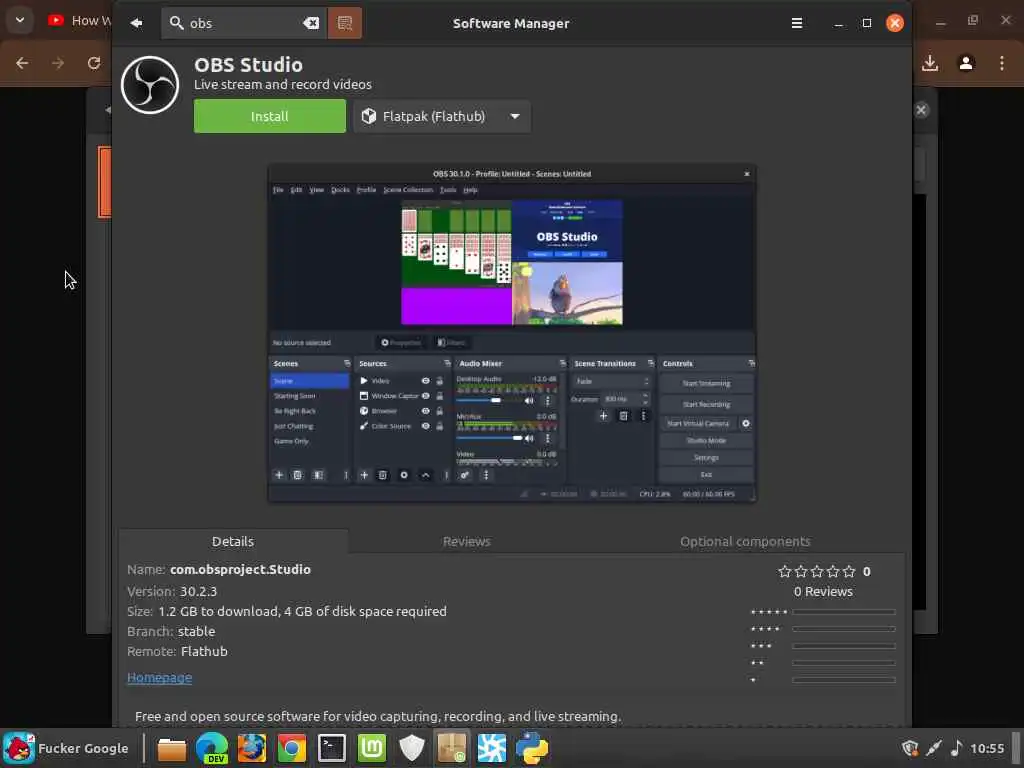Open the Software Manager hamburger menu

[x=797, y=24]
